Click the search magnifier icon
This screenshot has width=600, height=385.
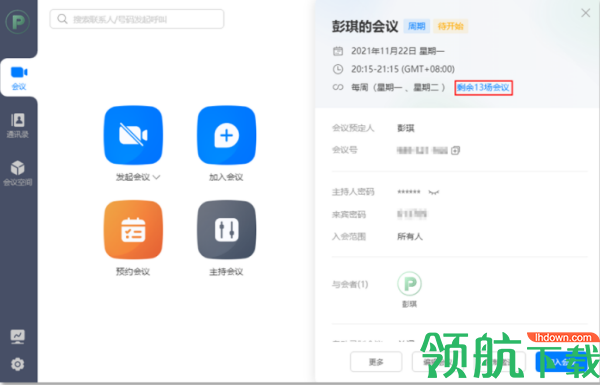62,19
